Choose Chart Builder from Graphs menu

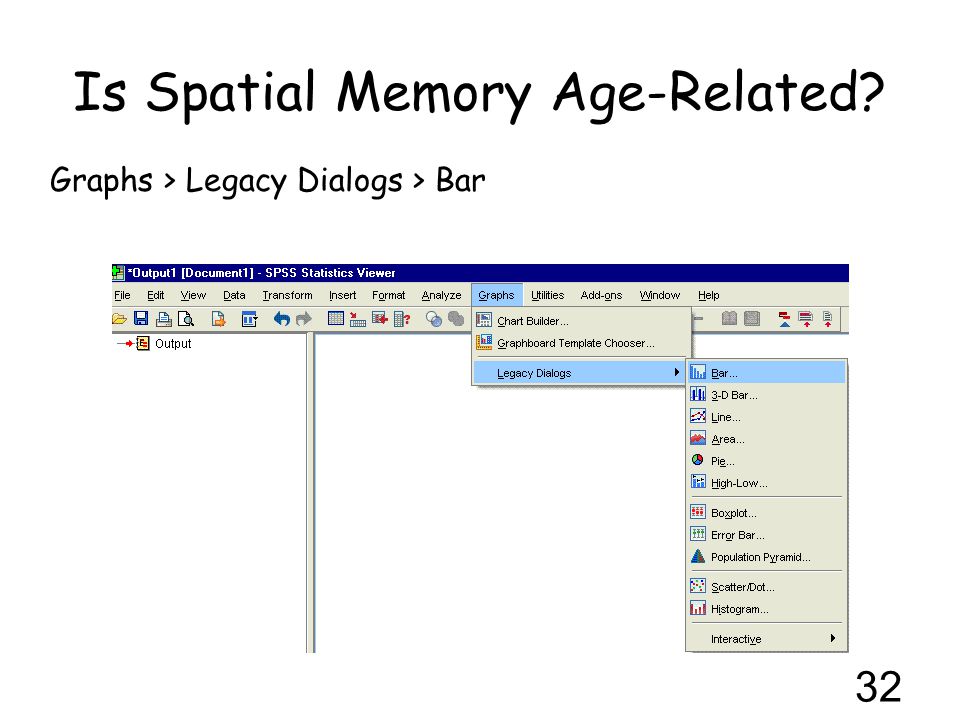click(582, 321)
